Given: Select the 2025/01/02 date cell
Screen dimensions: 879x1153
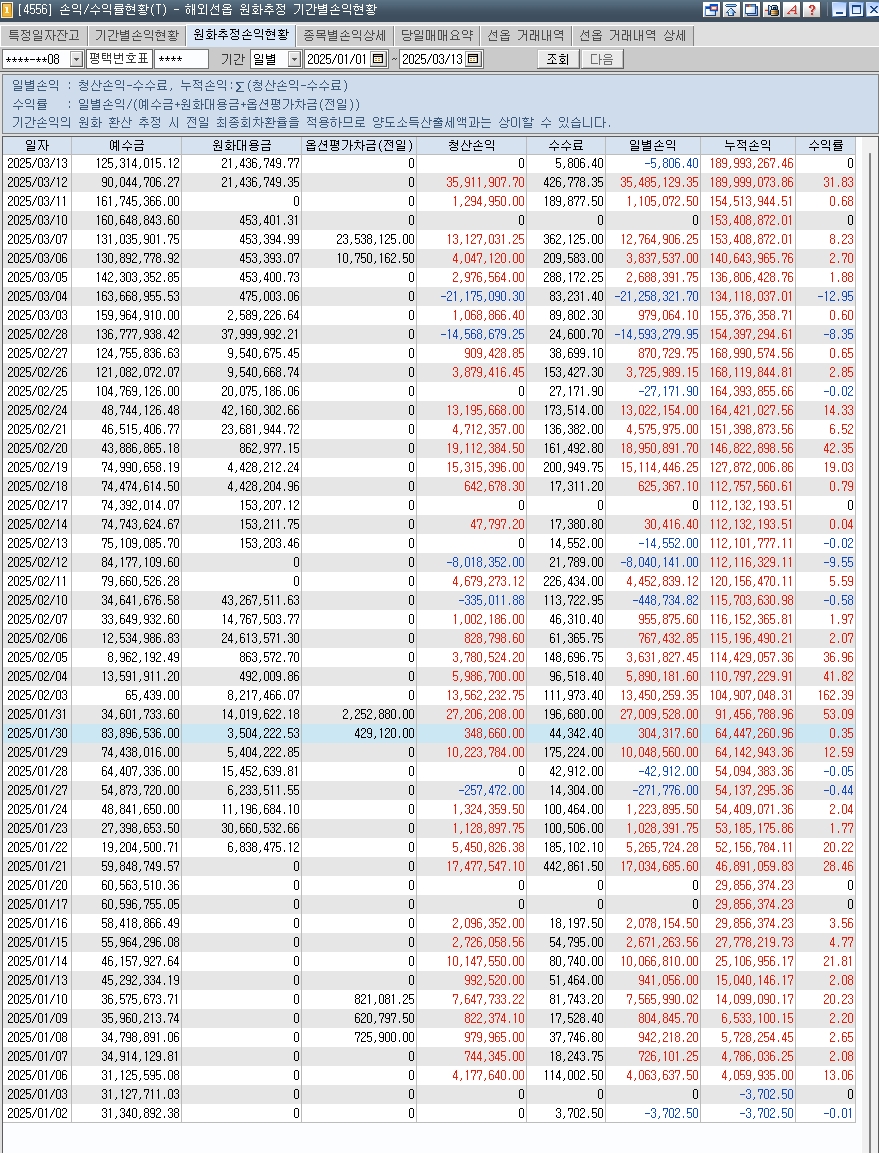Looking at the screenshot, I should coord(37,1113).
